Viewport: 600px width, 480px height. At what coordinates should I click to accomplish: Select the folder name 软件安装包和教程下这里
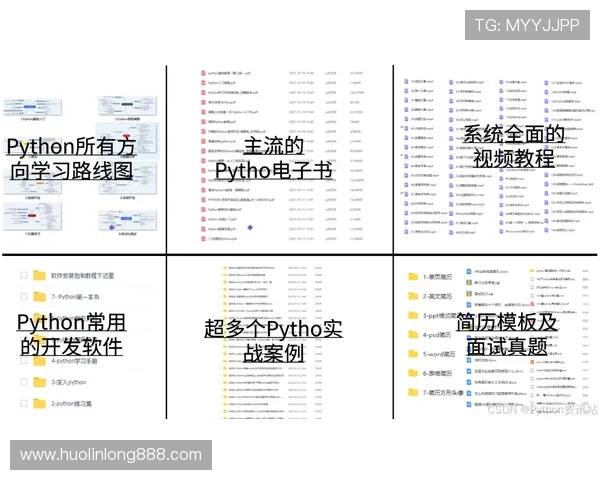point(83,276)
